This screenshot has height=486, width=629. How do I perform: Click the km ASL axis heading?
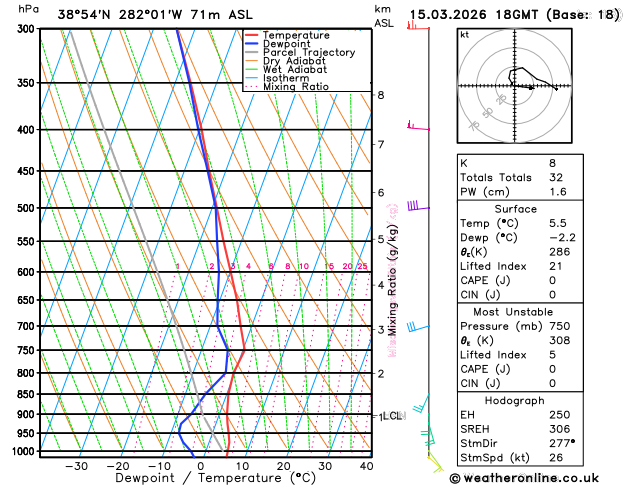384,16
